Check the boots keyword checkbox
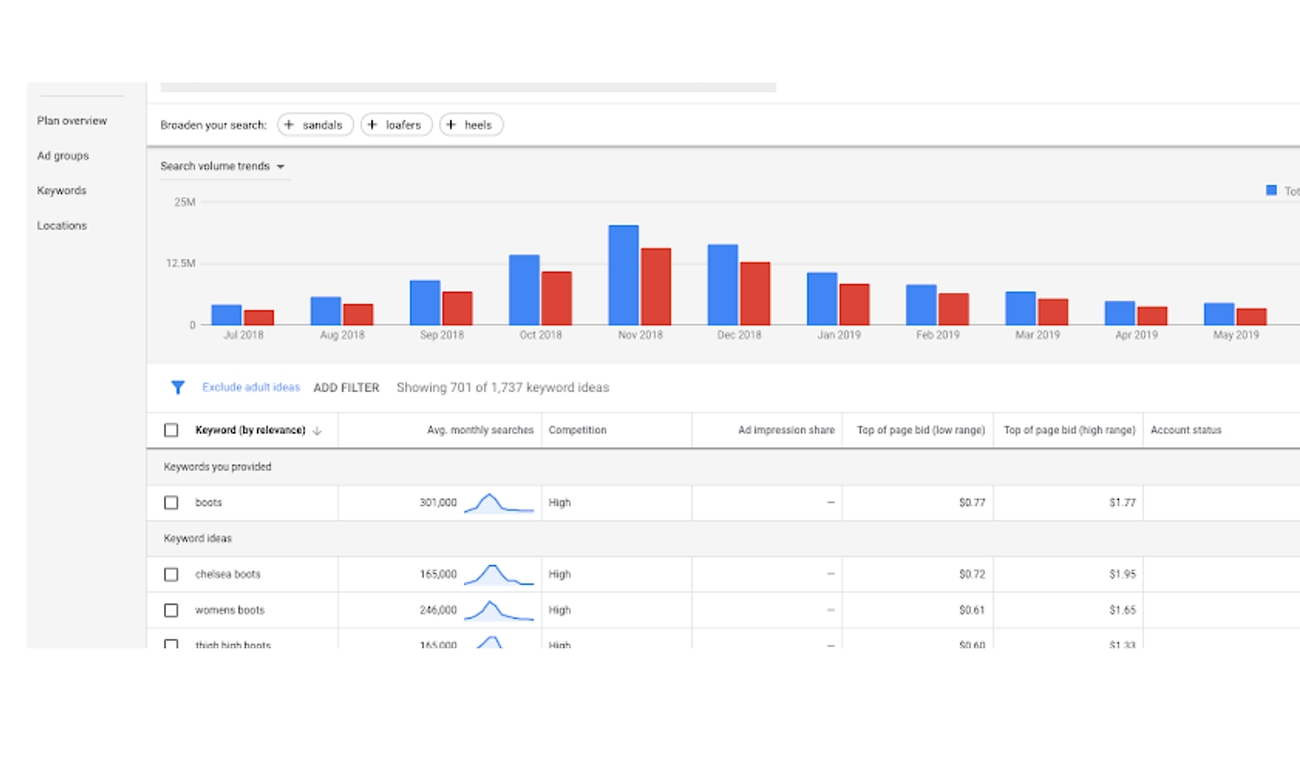Viewport: 1300px width, 759px height. pos(171,503)
